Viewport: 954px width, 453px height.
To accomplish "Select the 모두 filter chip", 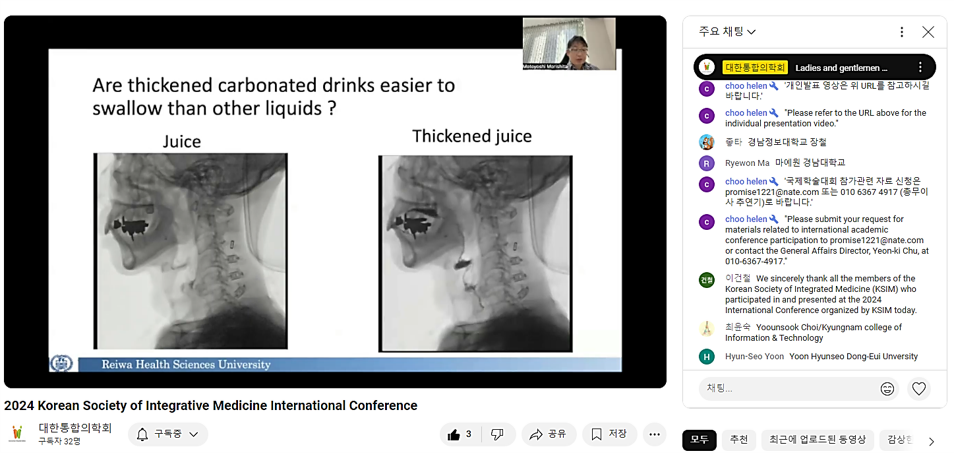I will 699,440.
